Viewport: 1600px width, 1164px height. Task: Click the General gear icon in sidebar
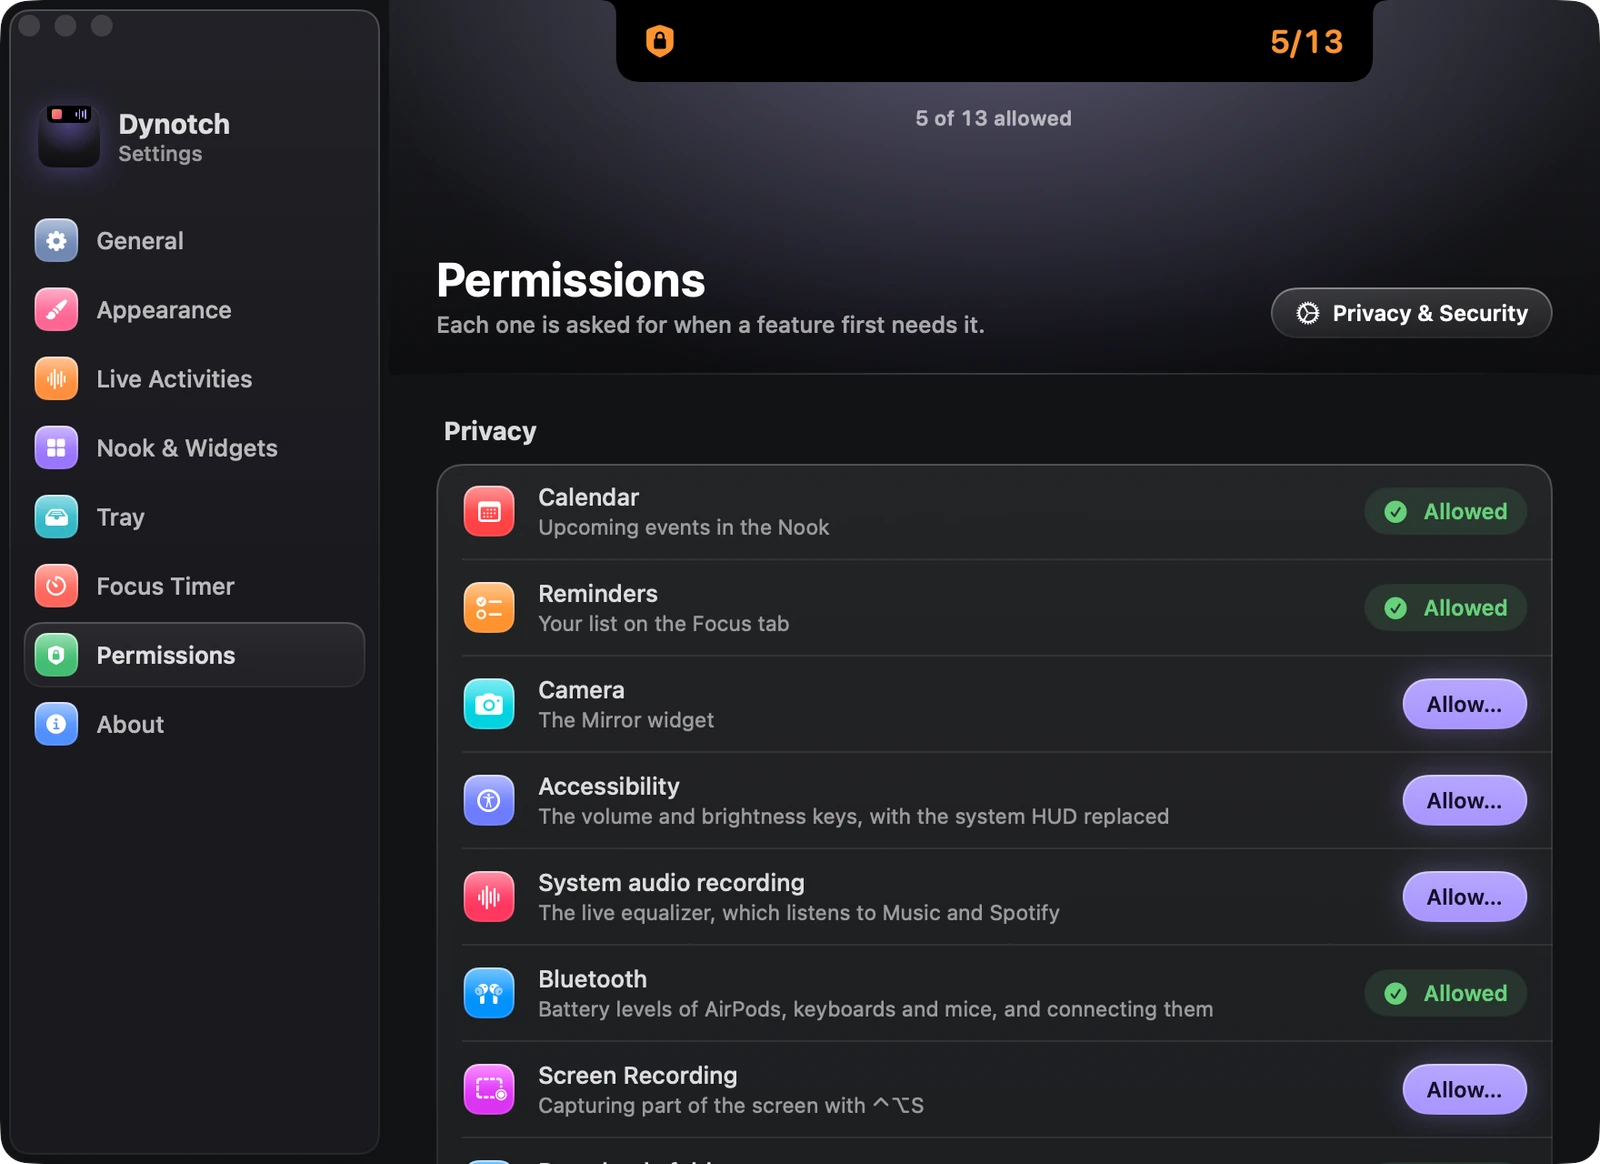[x=56, y=241]
